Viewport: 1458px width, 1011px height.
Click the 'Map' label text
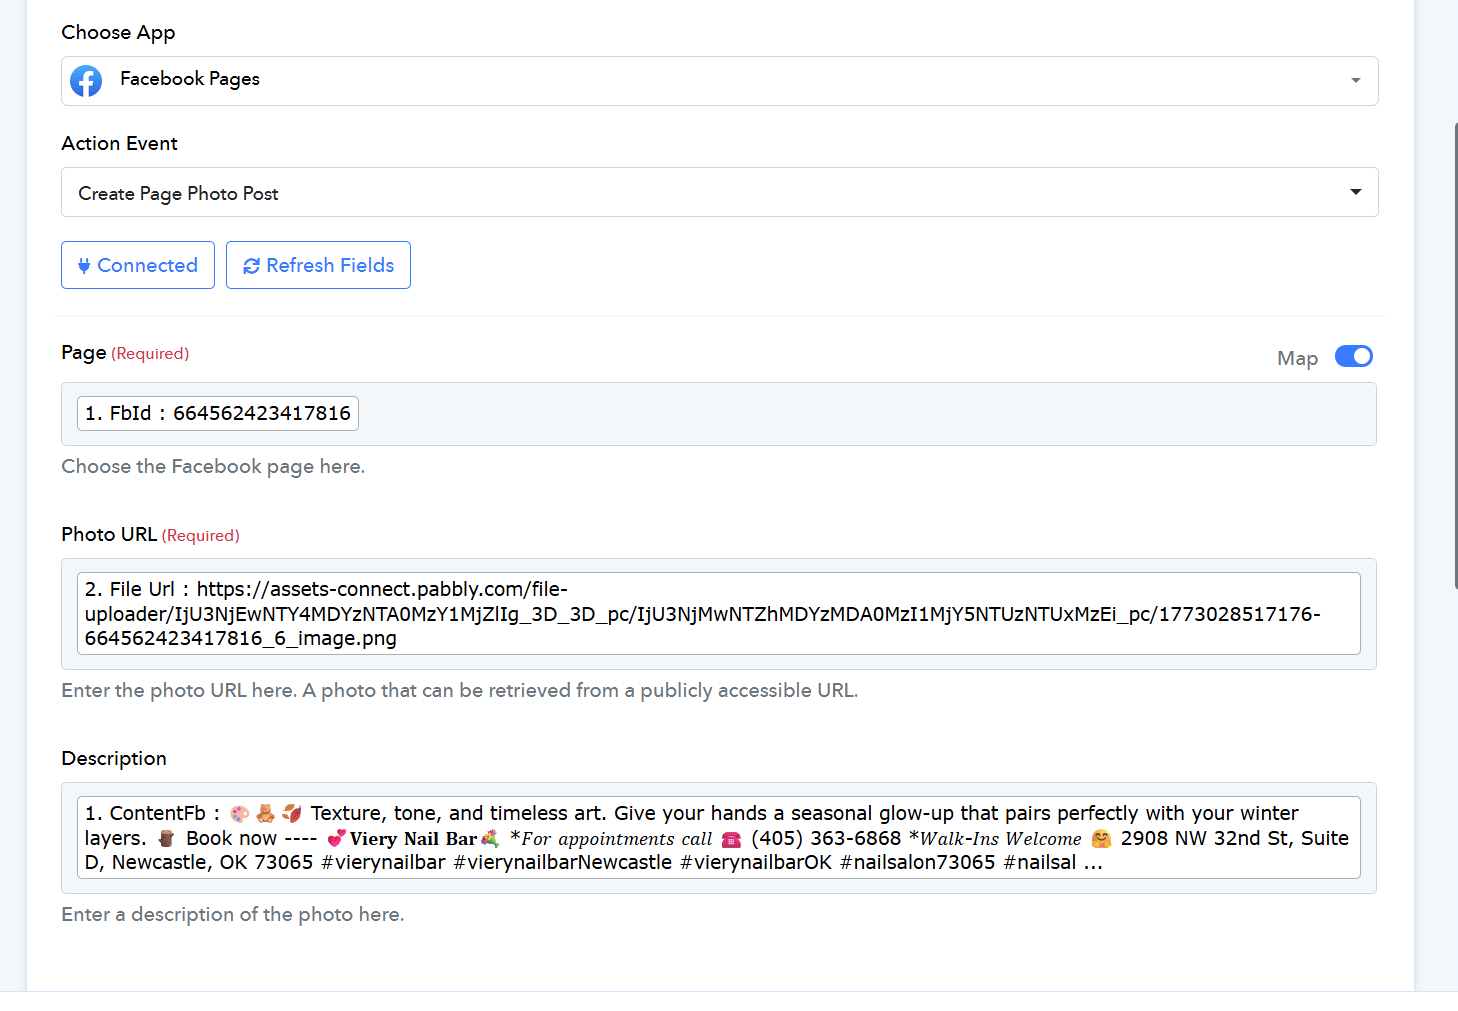[x=1297, y=358]
